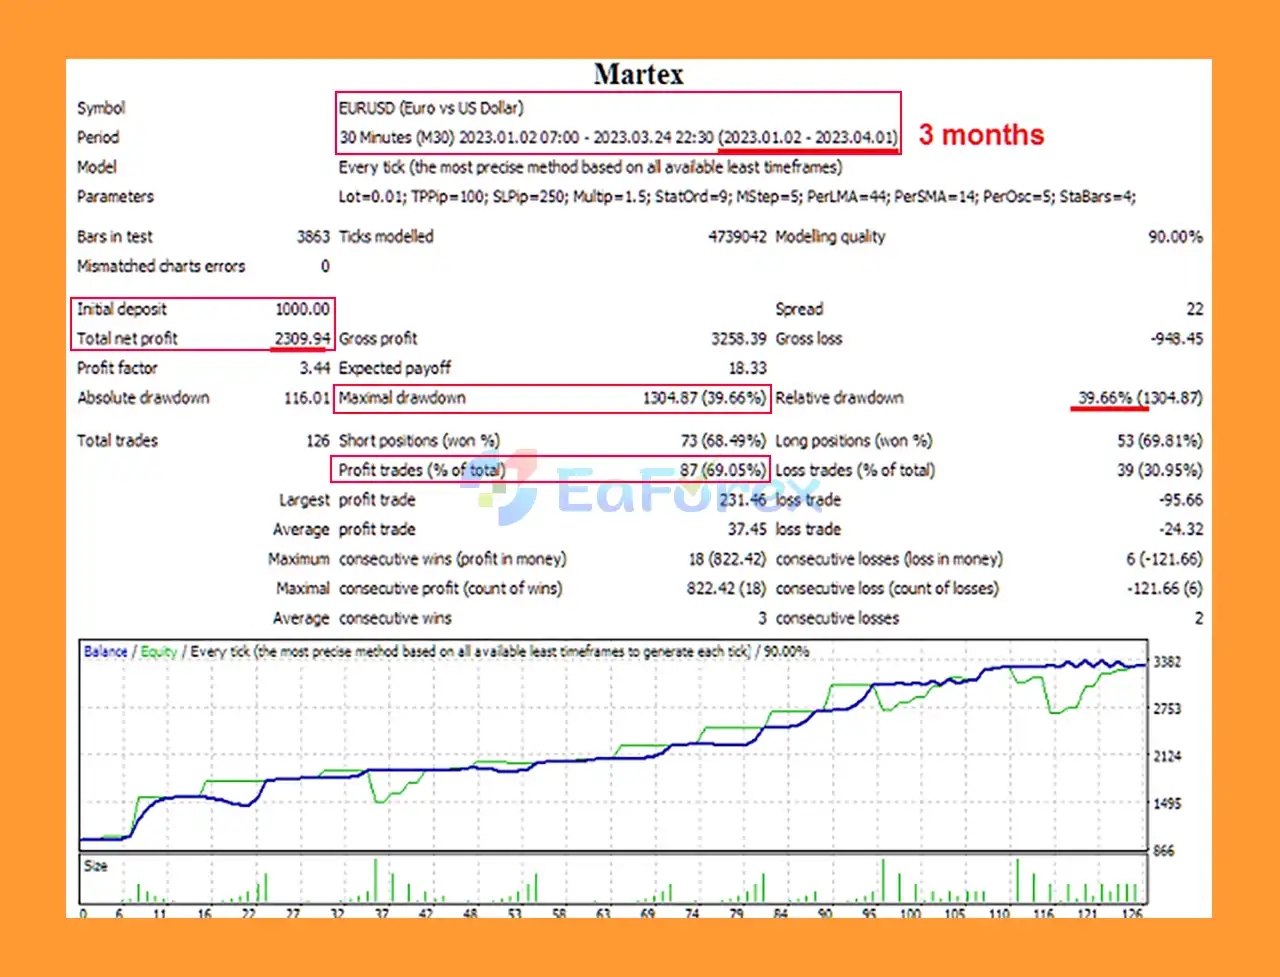This screenshot has height=977, width=1280.
Task: Click the Size label in volume panel
Action: pyautogui.click(x=96, y=866)
